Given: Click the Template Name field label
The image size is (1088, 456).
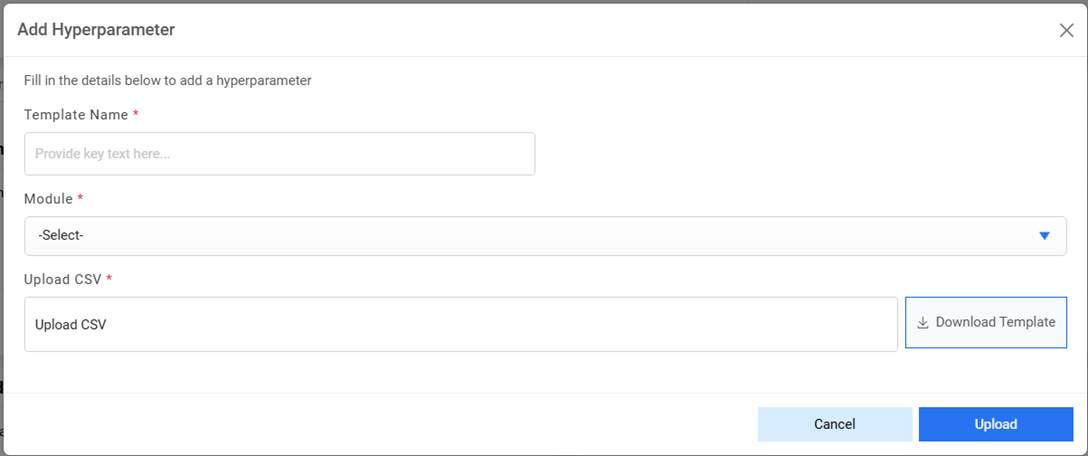Looking at the screenshot, I should pyautogui.click(x=76, y=115).
